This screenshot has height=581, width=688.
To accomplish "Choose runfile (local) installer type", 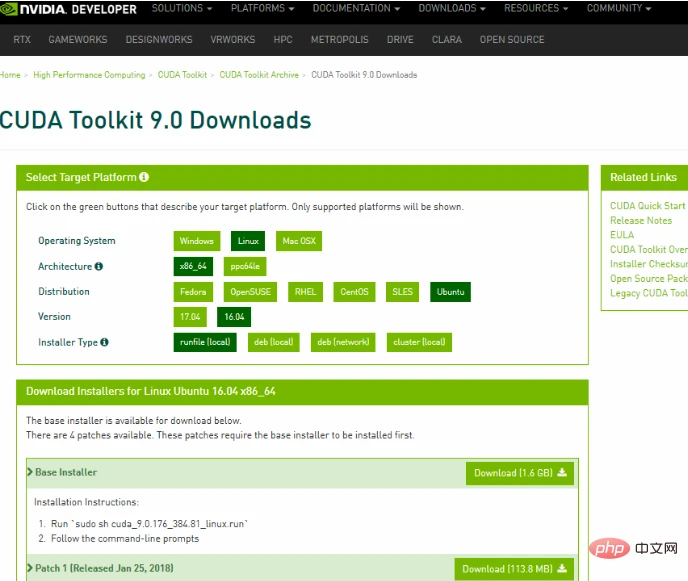I will [205, 342].
